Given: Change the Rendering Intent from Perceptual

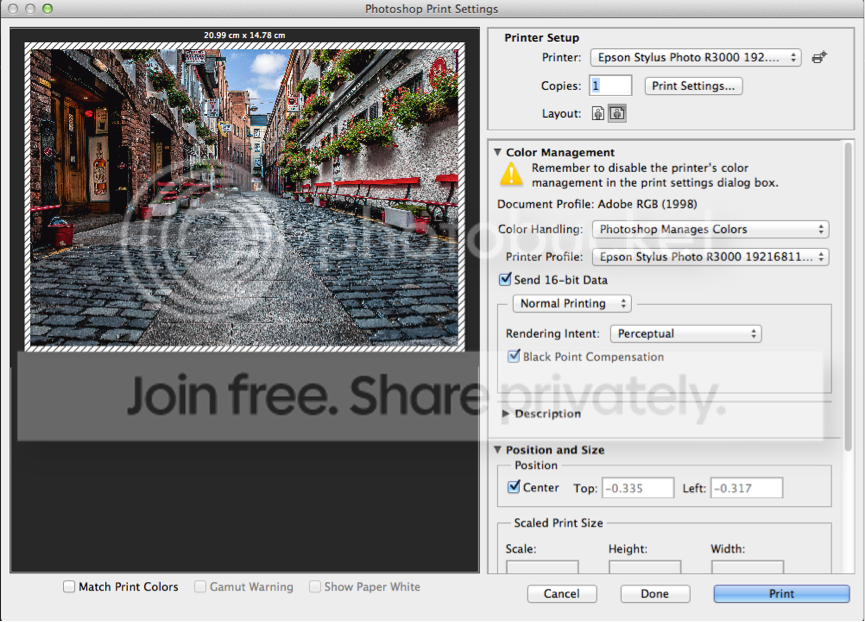Looking at the screenshot, I should click(x=686, y=334).
